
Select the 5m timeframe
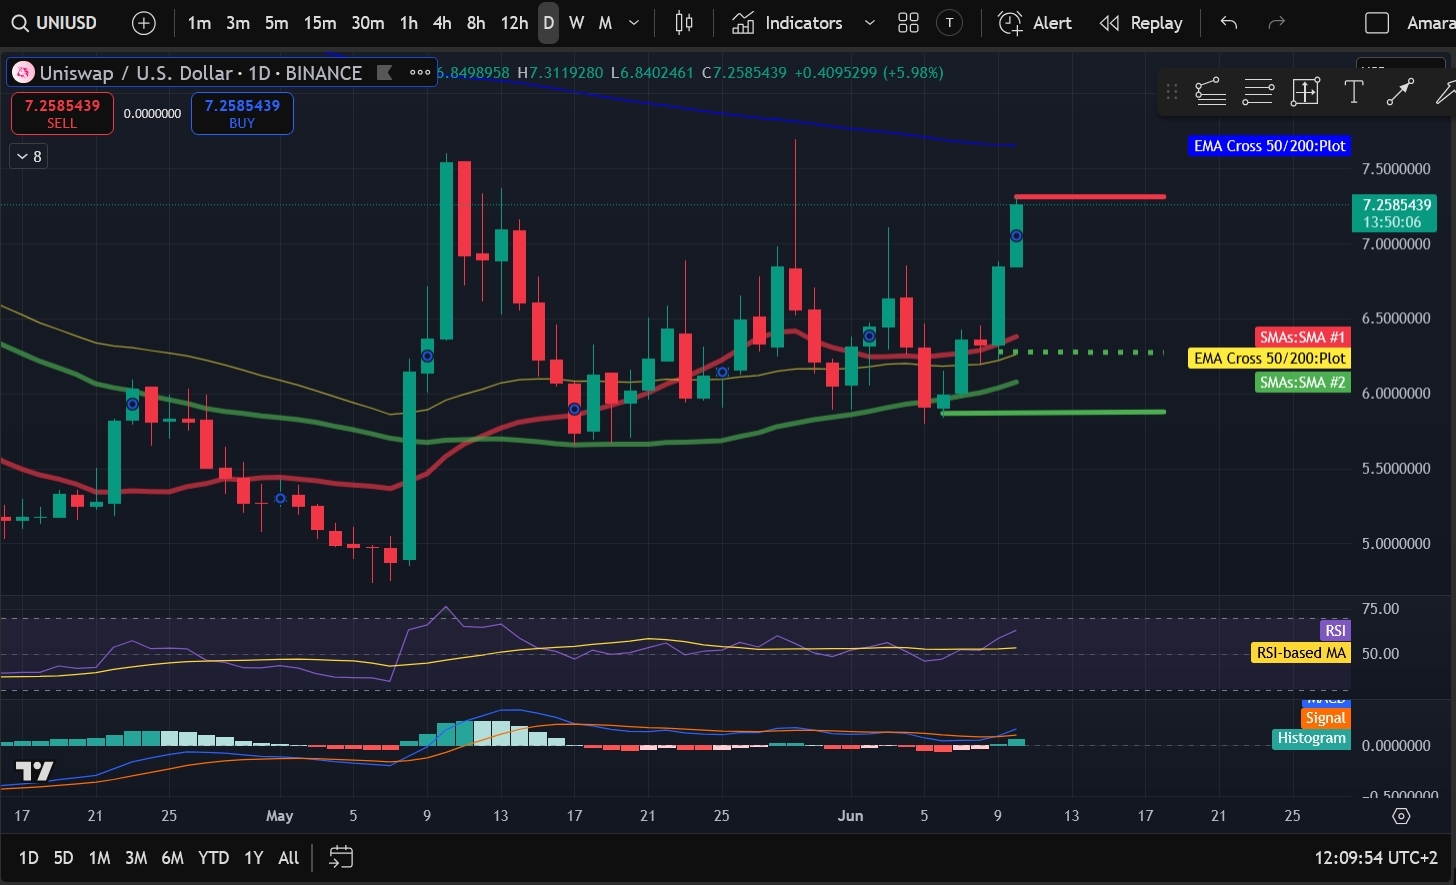(x=277, y=23)
